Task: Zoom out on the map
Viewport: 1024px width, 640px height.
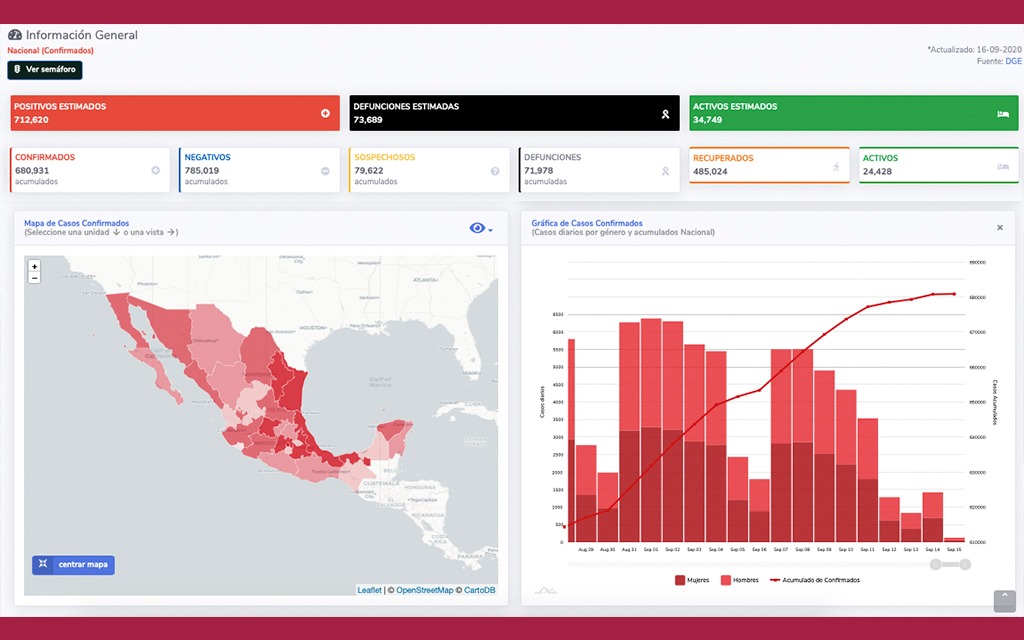Action: (34, 278)
